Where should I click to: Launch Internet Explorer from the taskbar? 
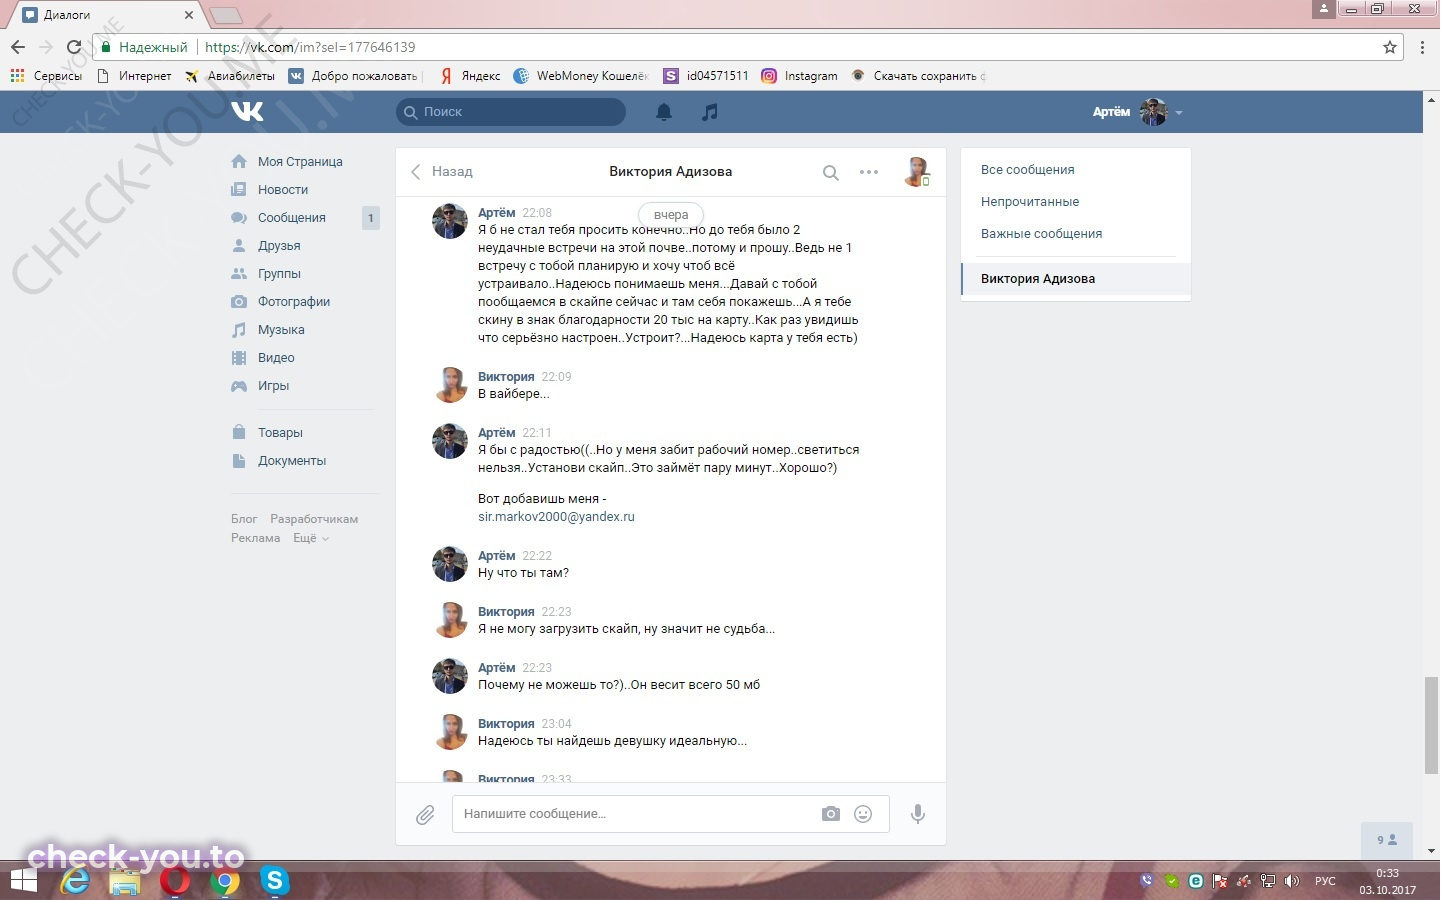click(x=75, y=881)
